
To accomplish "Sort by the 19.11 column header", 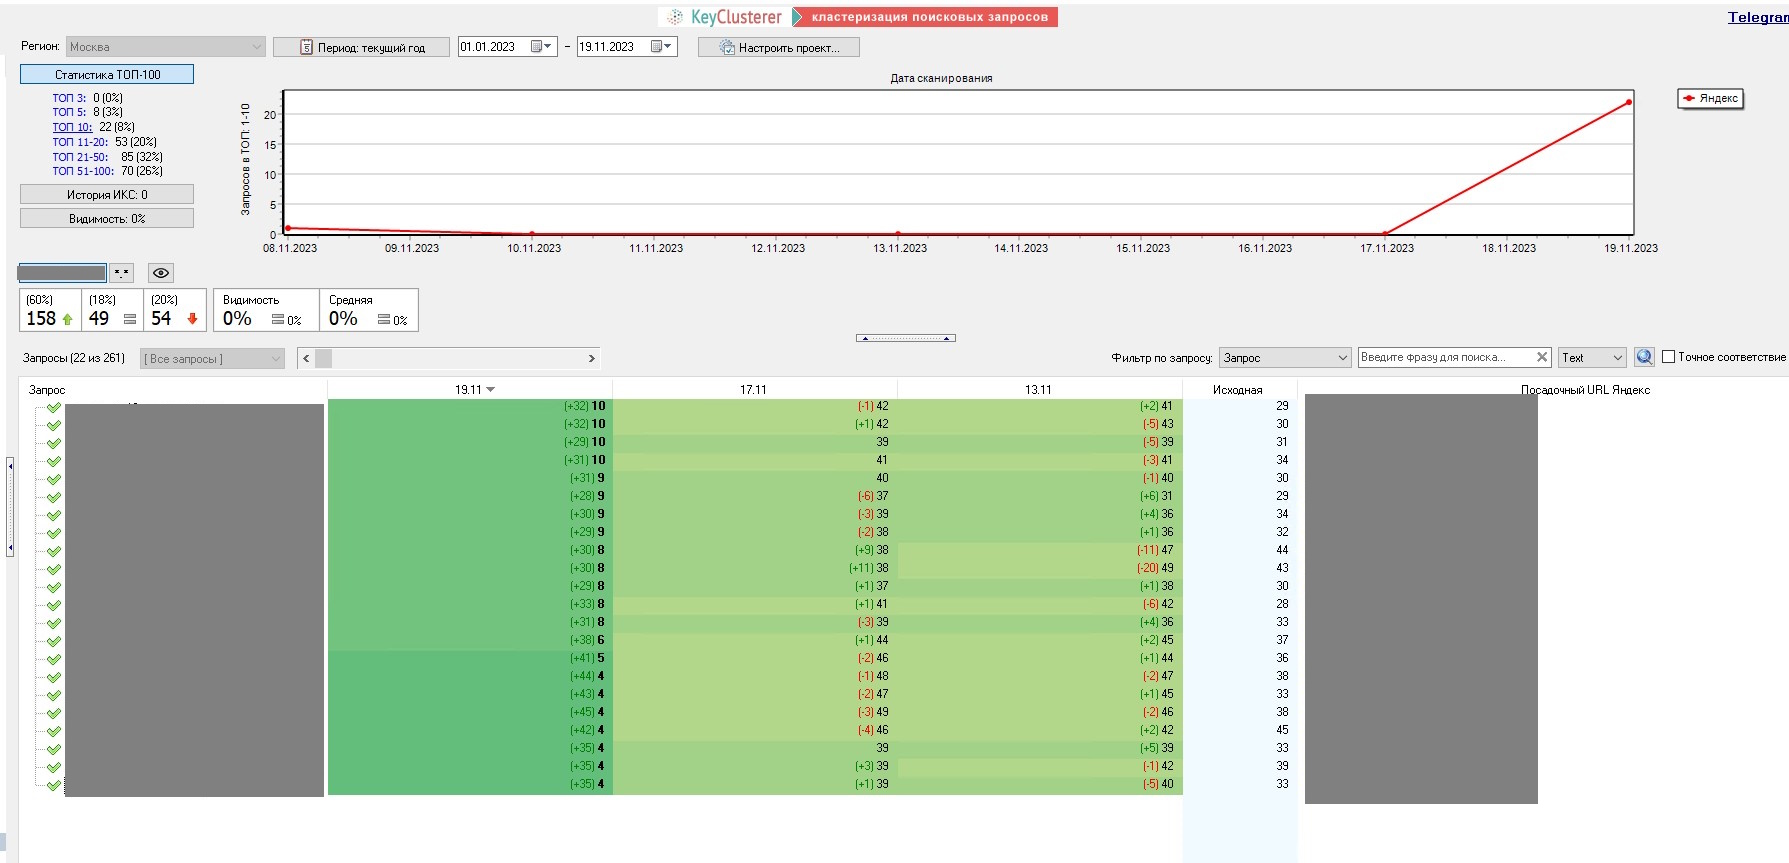I will click(469, 390).
